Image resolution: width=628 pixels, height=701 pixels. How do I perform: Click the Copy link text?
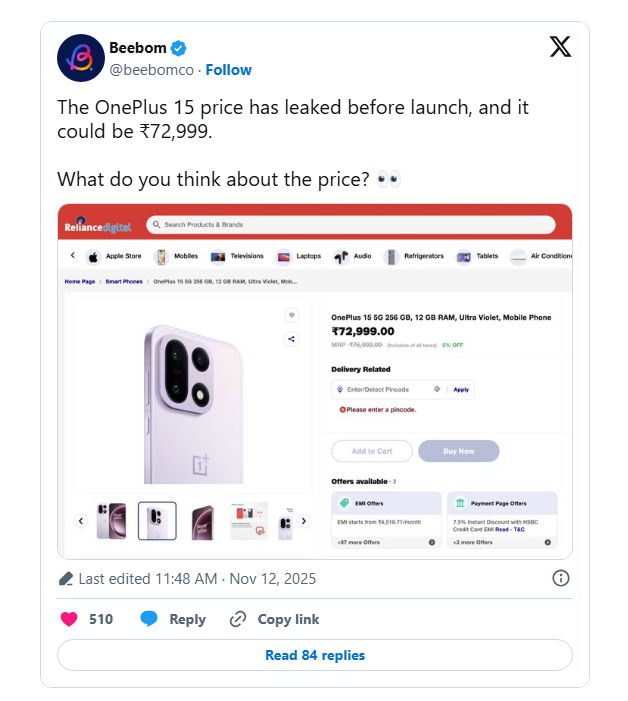pos(288,619)
